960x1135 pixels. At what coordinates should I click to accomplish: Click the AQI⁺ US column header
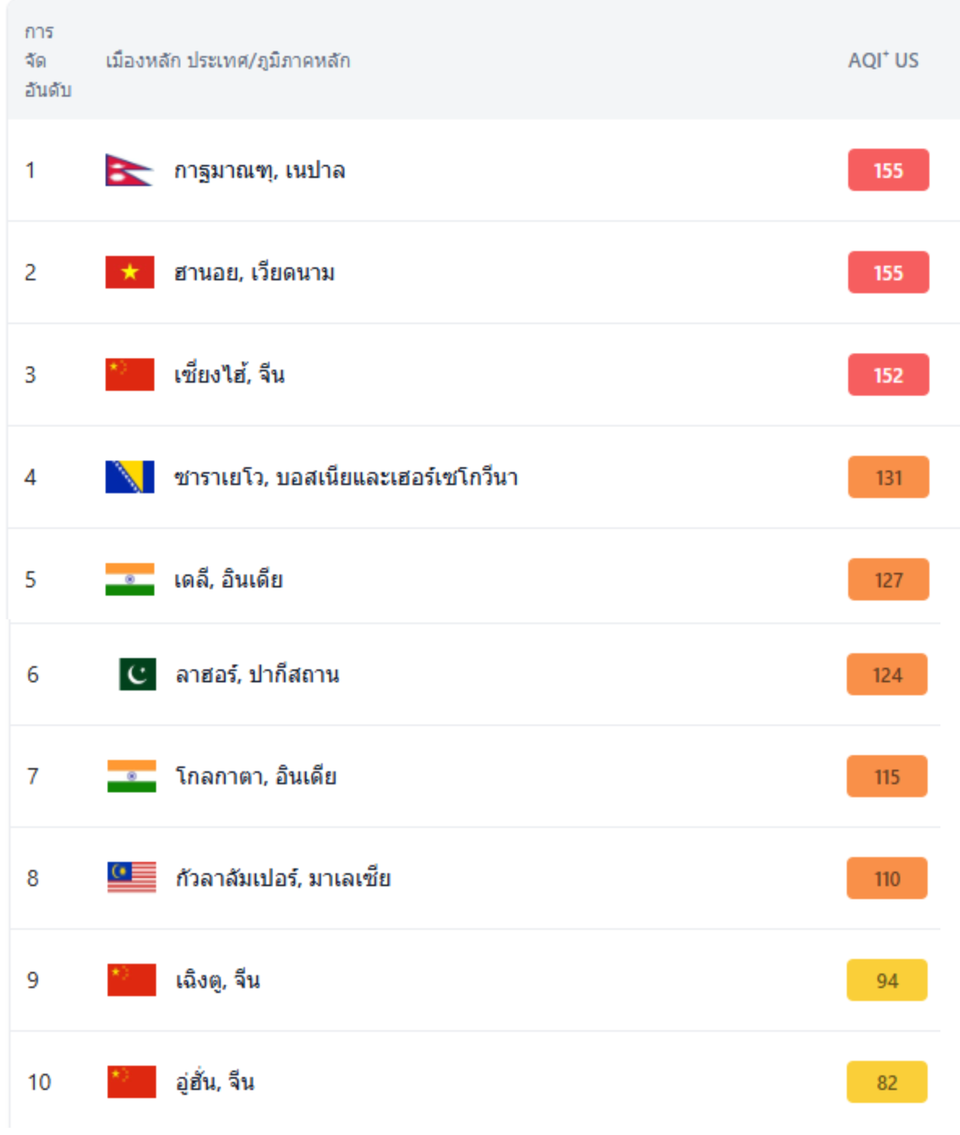point(883,61)
